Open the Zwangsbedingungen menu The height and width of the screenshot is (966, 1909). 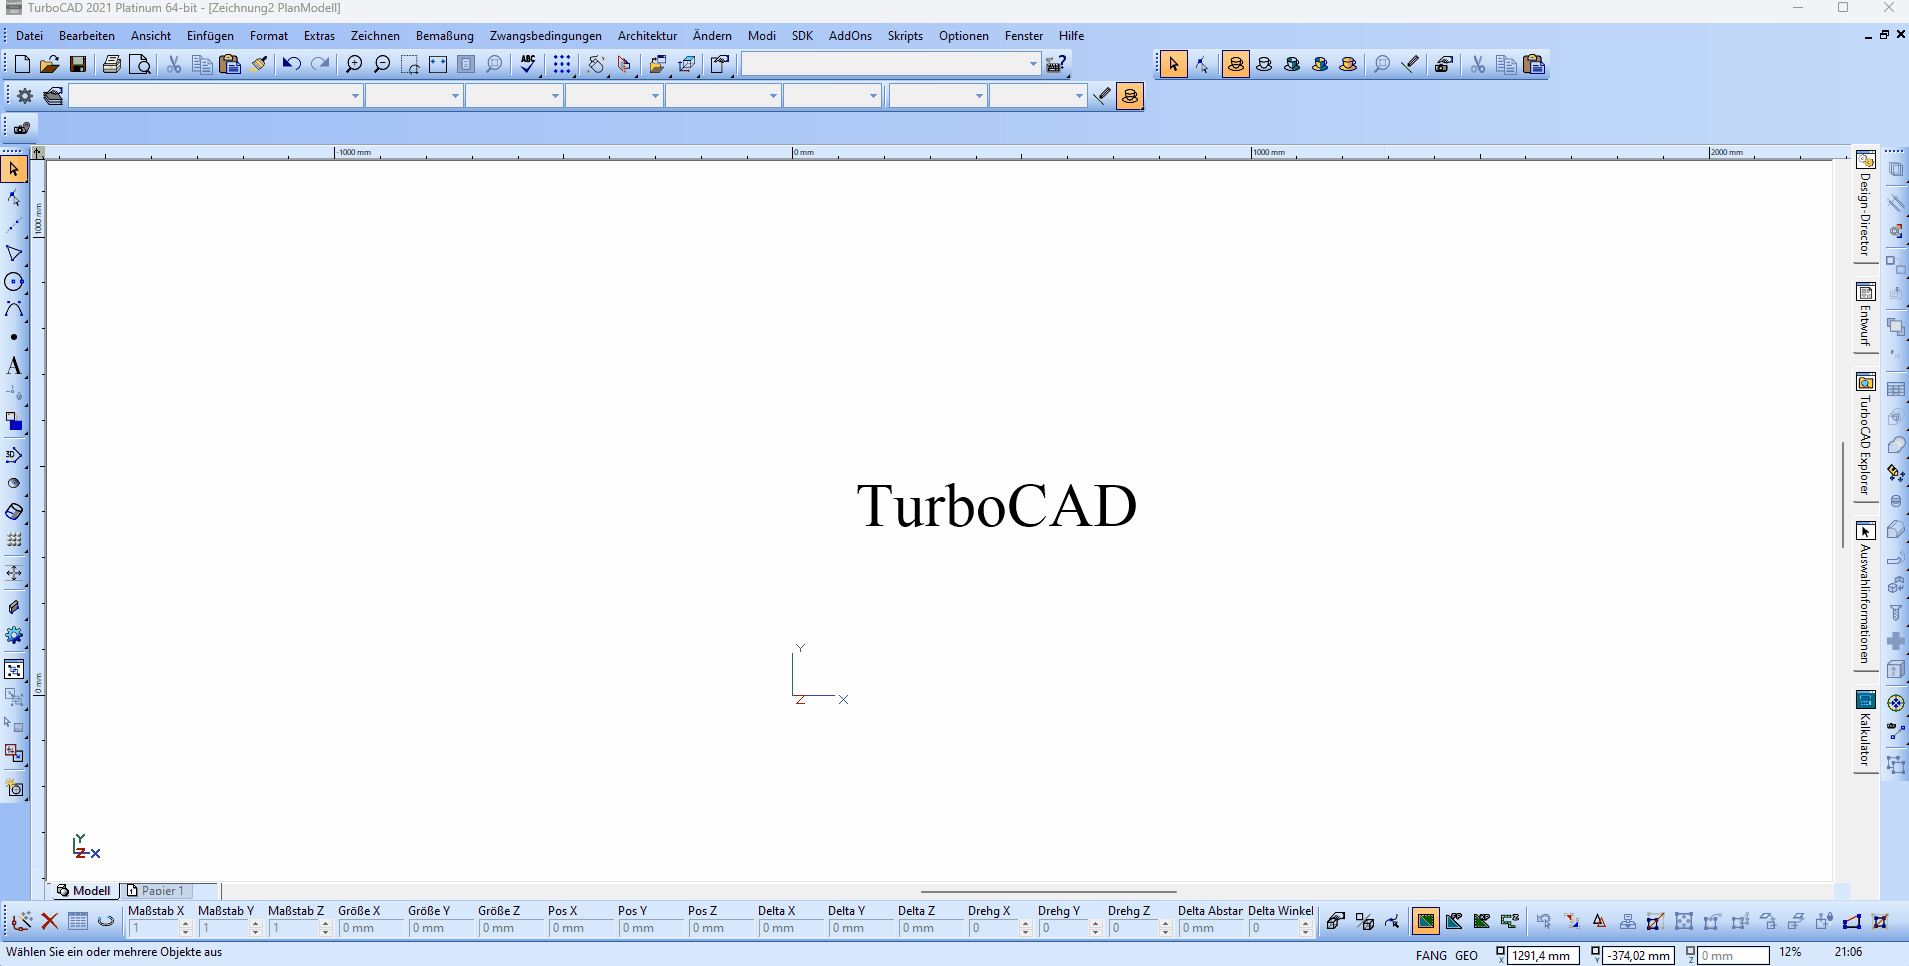coord(546,36)
